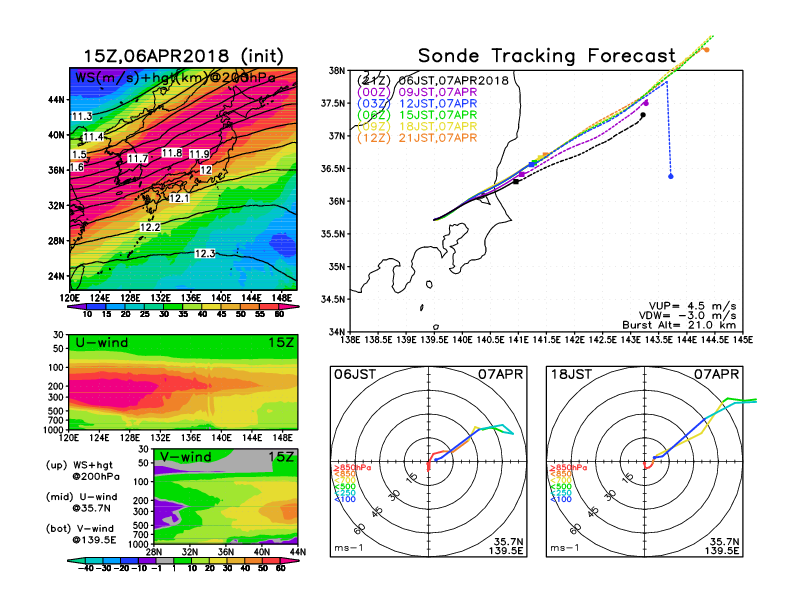Click the '07APR' label in the 18JST hodograph
The height and width of the screenshot is (612, 792).
pyautogui.click(x=716, y=374)
